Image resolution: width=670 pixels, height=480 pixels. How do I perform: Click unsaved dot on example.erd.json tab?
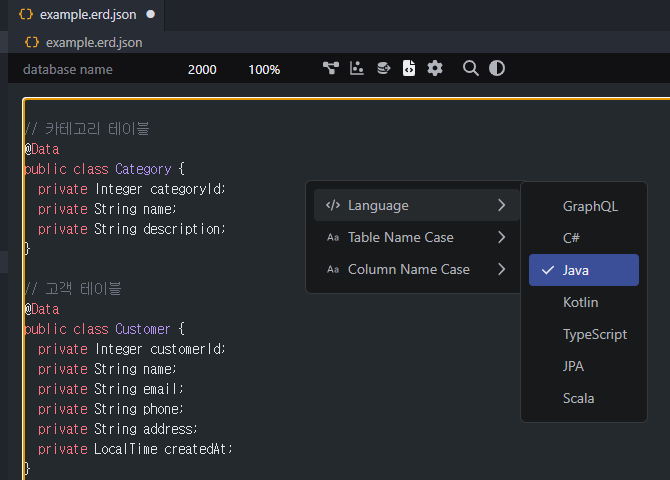pos(150,14)
